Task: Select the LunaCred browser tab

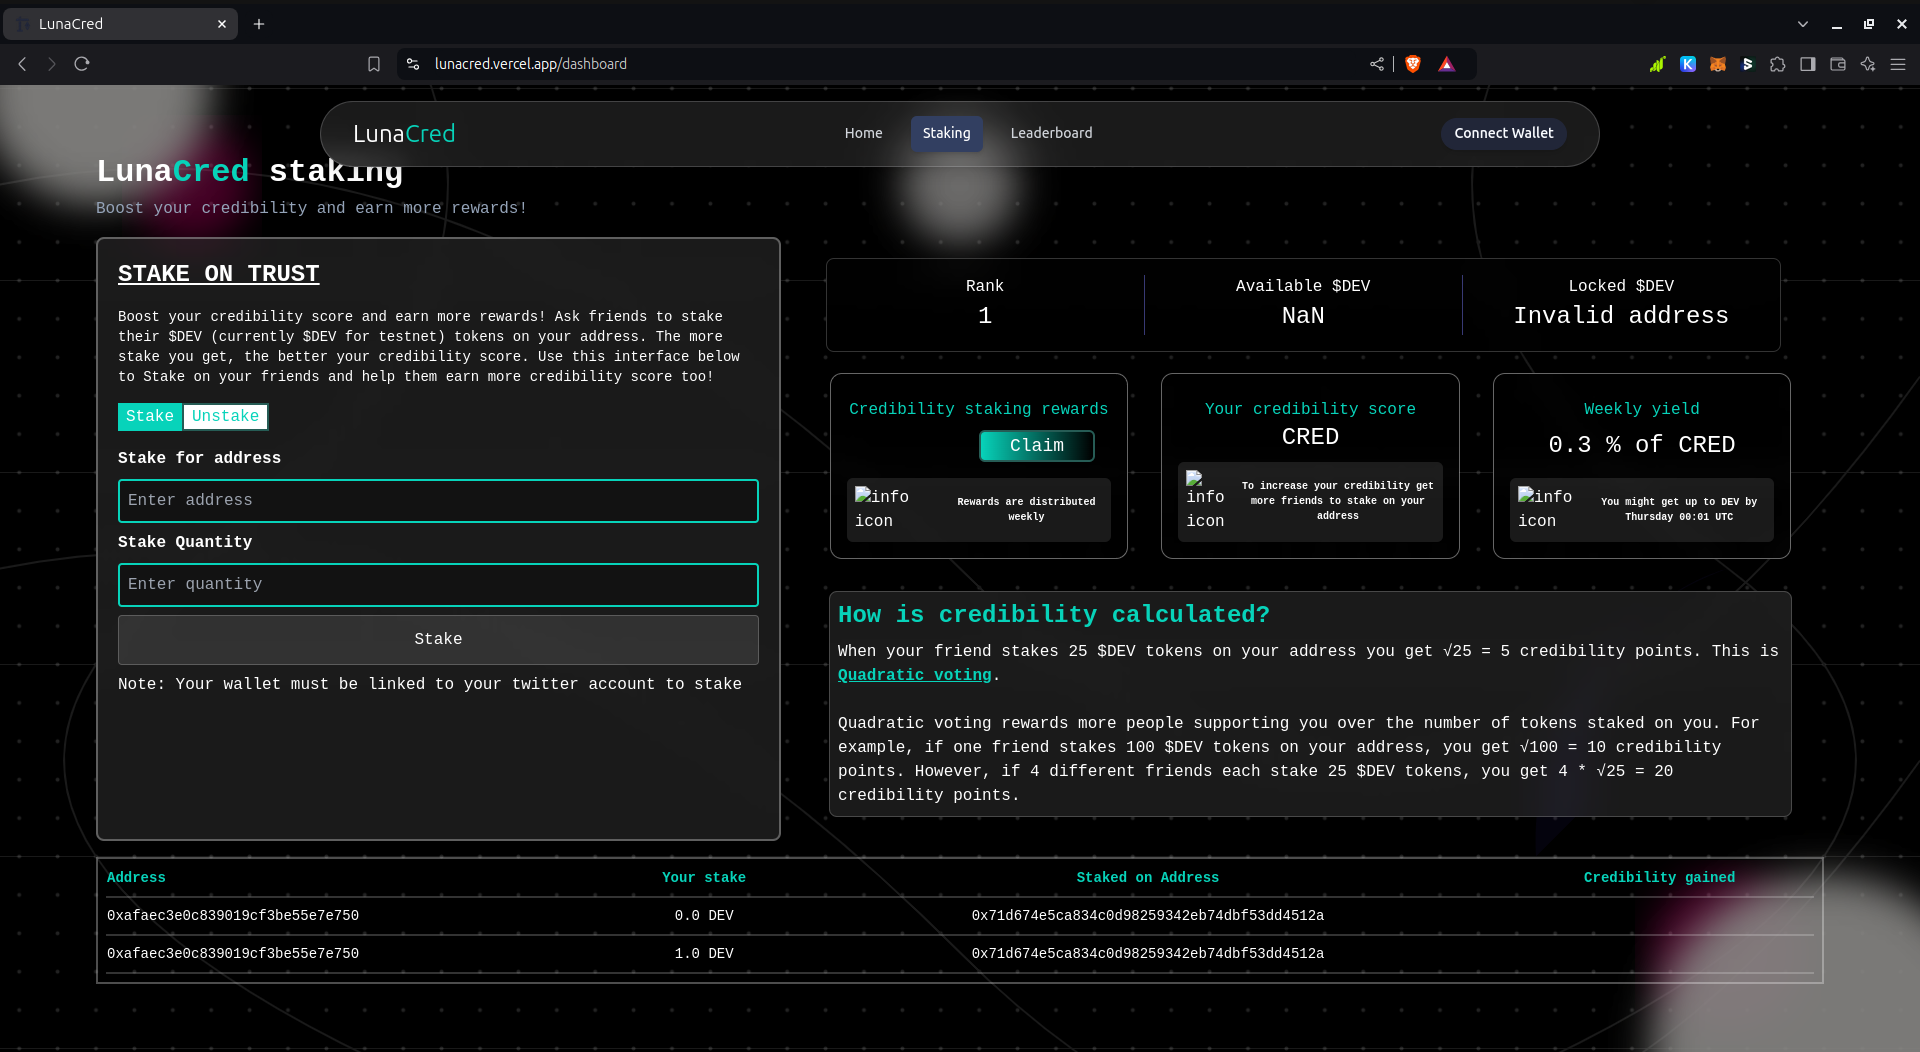Action: click(x=120, y=24)
